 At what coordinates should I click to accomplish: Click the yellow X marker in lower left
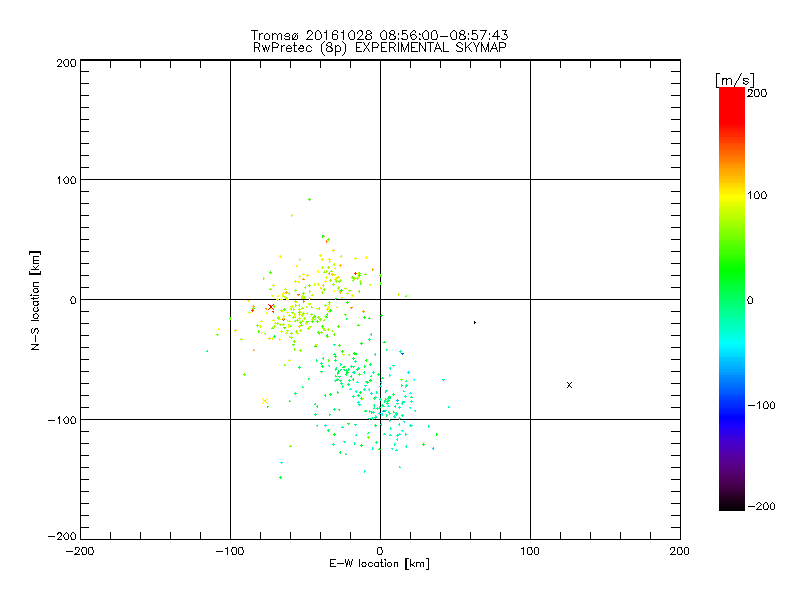point(265,401)
